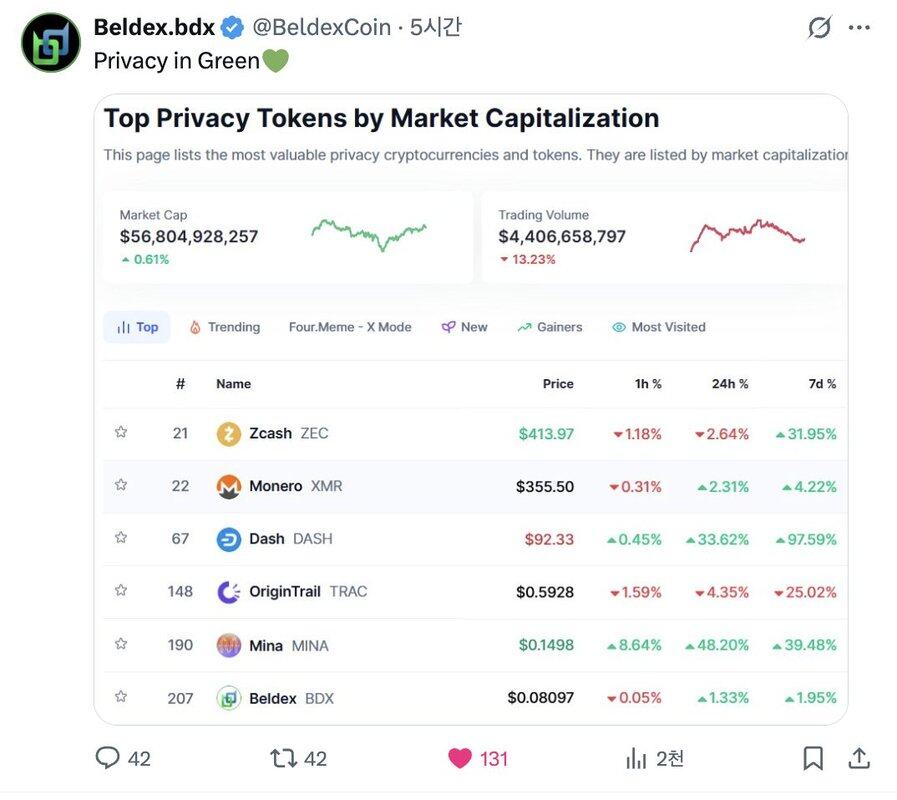Bookmark this Beldex post
This screenshot has width=897, height=800.
[813, 759]
